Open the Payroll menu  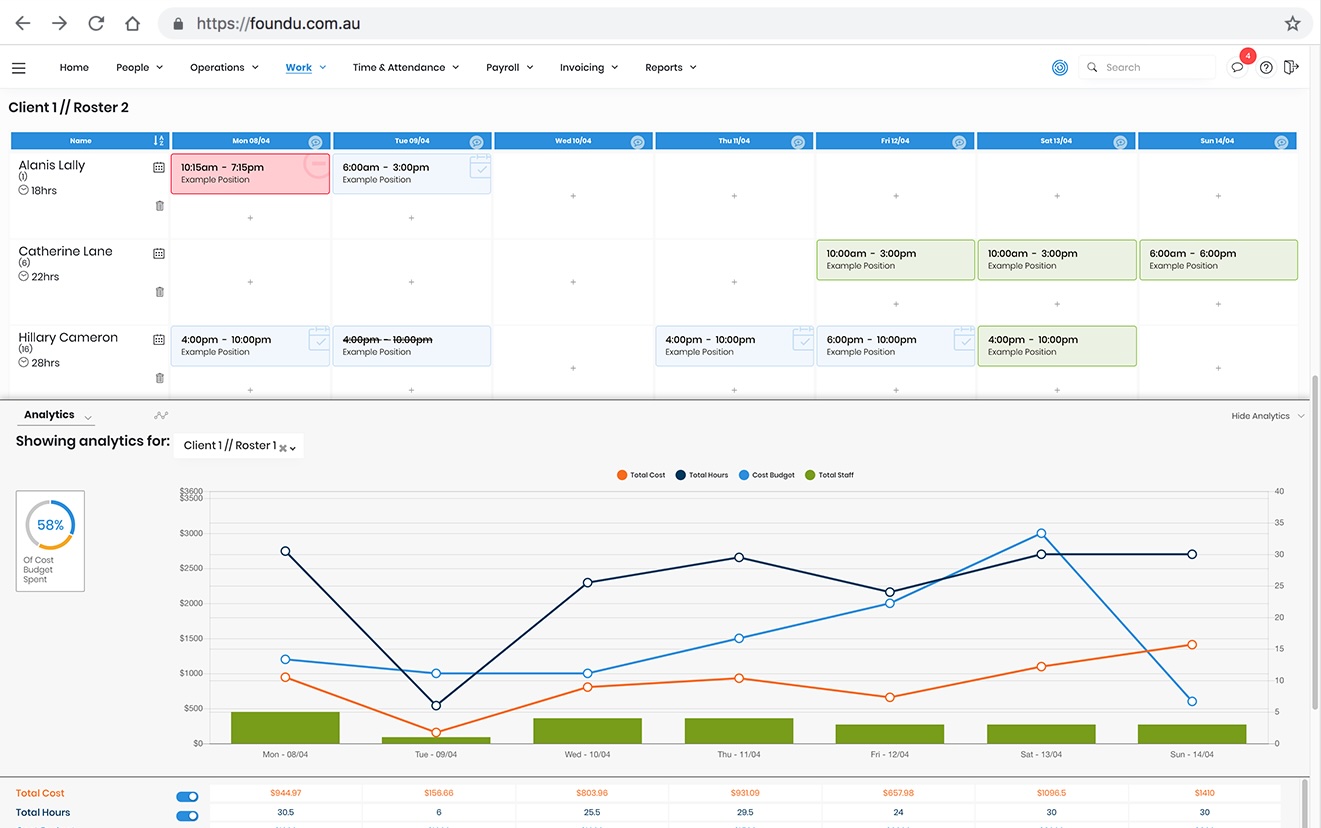(x=509, y=68)
